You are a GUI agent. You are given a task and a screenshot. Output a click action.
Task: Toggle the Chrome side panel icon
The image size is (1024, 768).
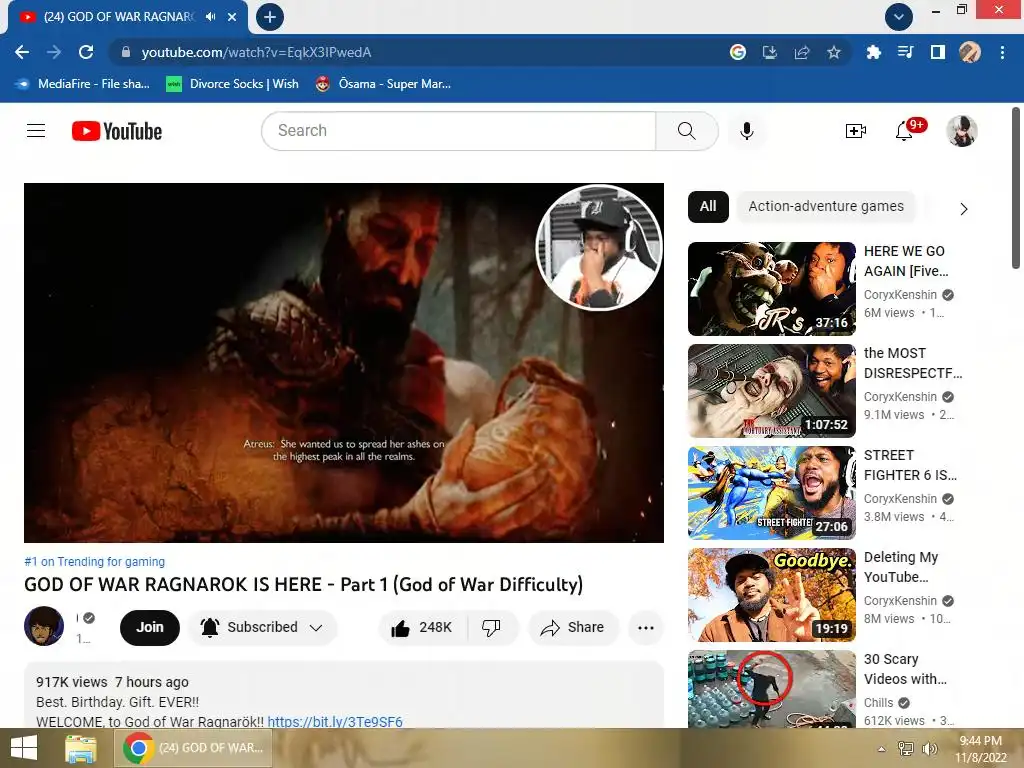click(x=938, y=52)
